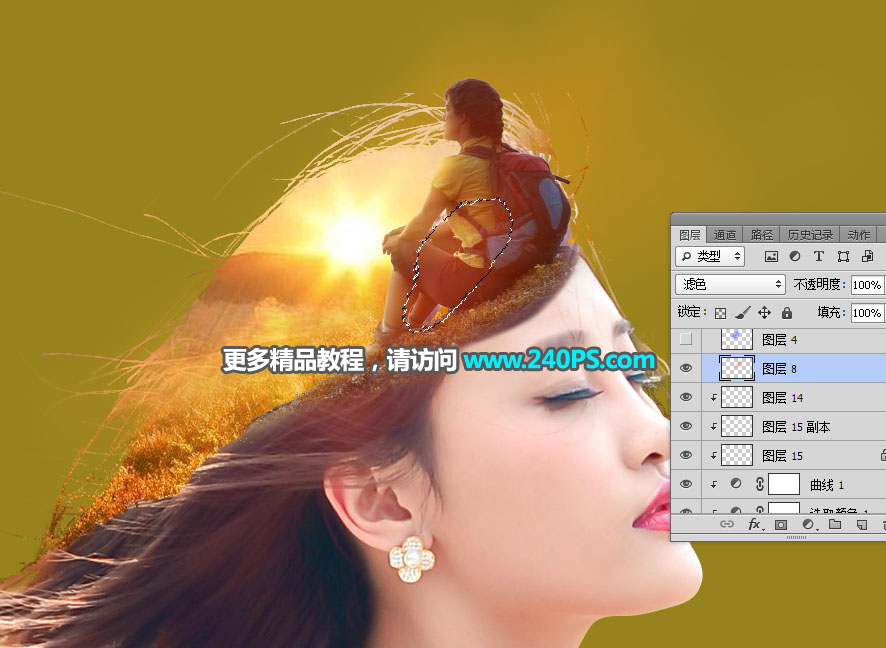The height and width of the screenshot is (648, 886).
Task: Select the 图层 4 thumbnail
Action: [737, 338]
